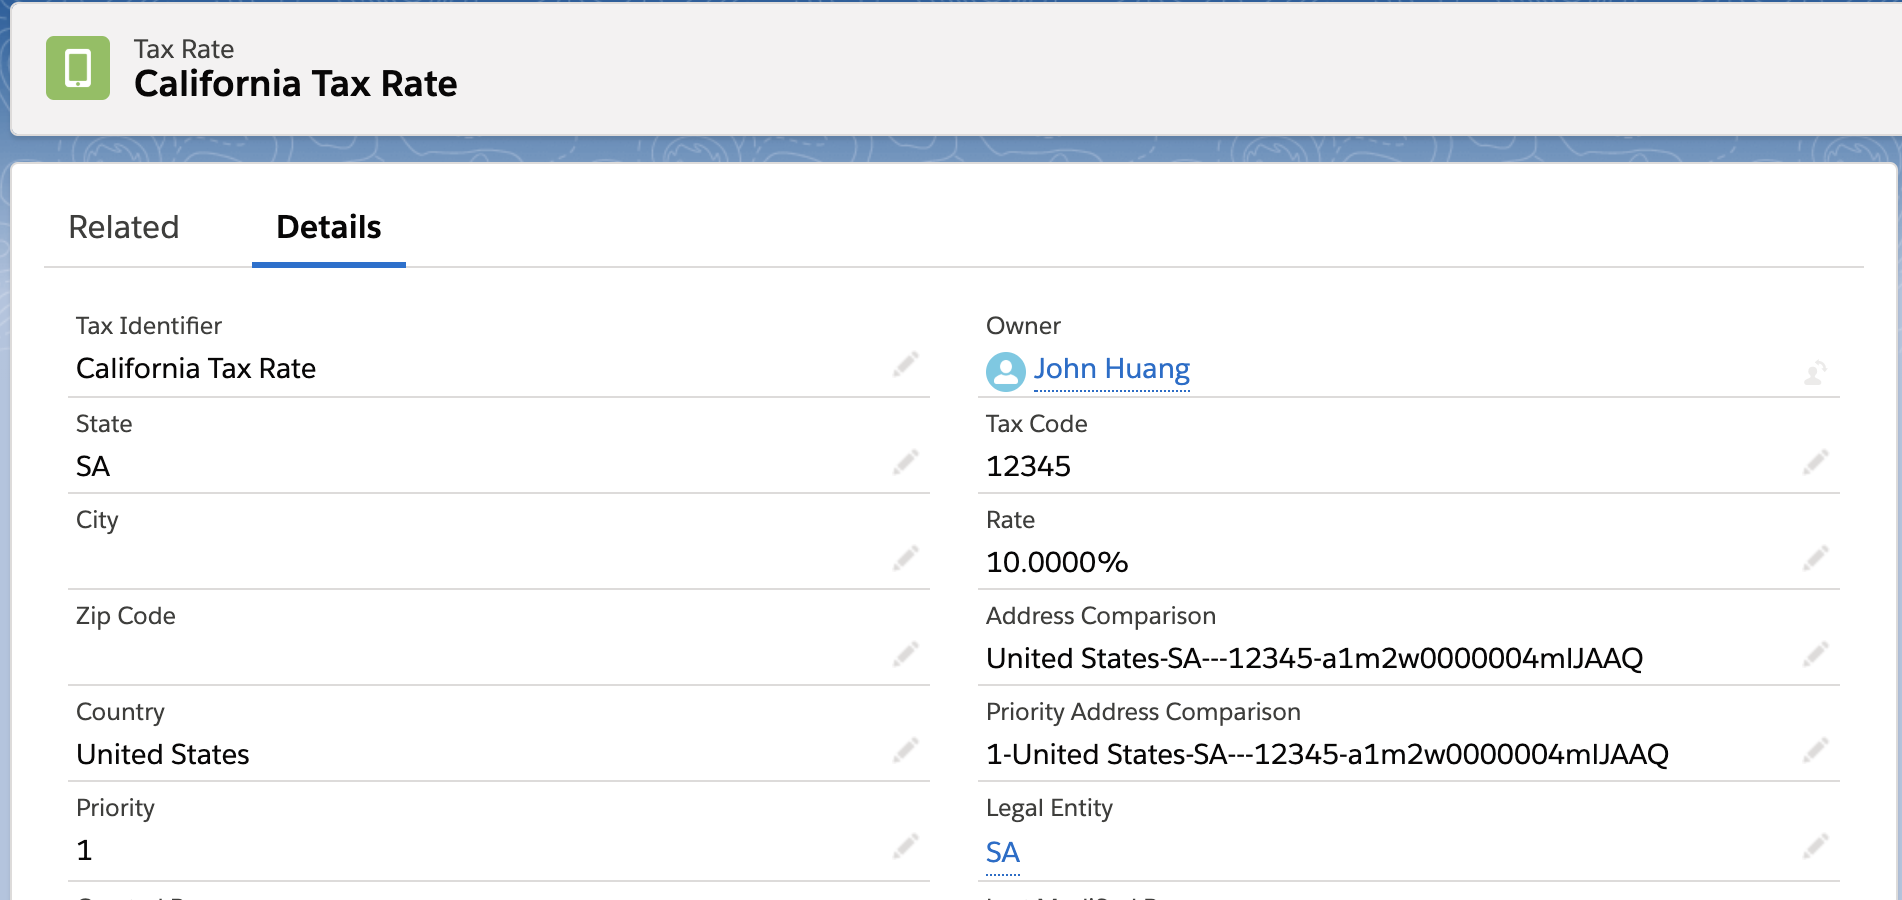This screenshot has height=900, width=1902.
Task: Click the green Tax Rate object icon
Action: [x=77, y=68]
